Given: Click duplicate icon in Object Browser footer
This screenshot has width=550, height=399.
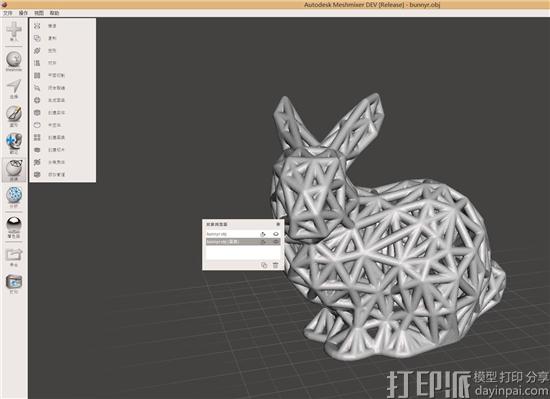Looking at the screenshot, I should [264, 265].
